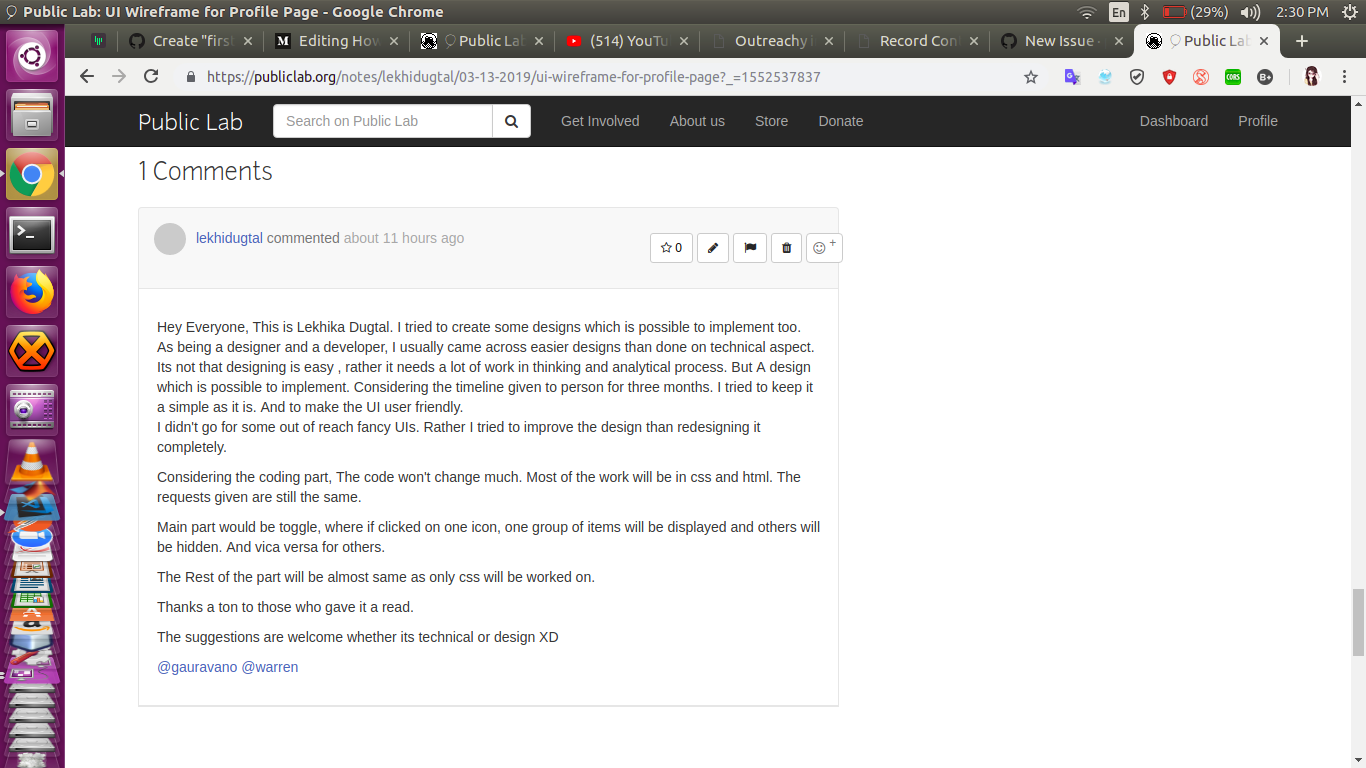Click the page vertical scrollbar thumb
The width and height of the screenshot is (1366, 768).
click(1358, 623)
